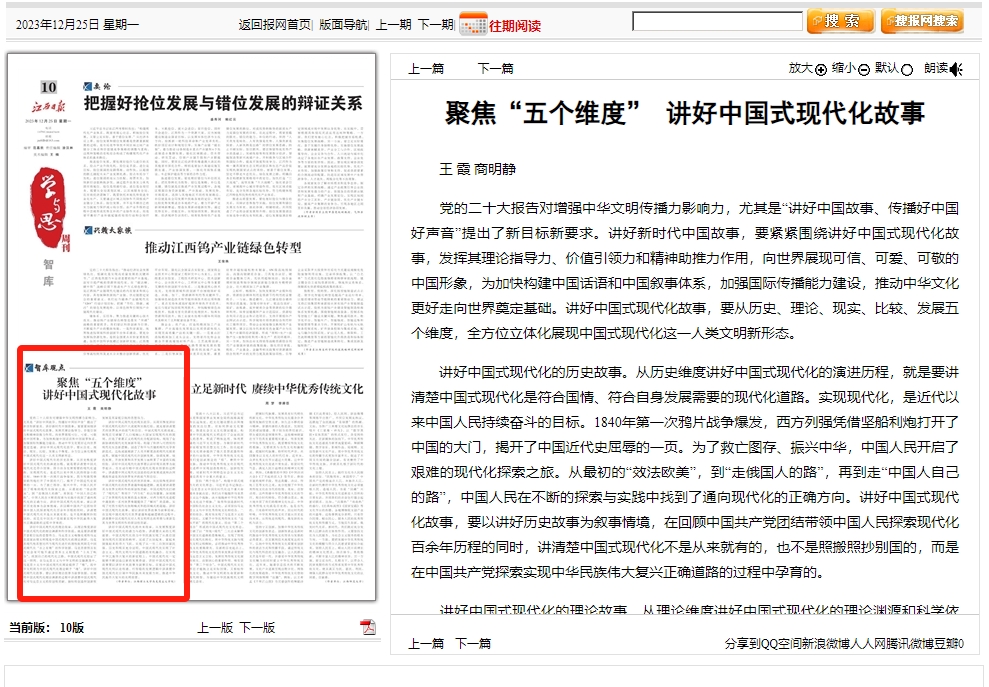Open 往期阅读 past issues link

(514, 26)
